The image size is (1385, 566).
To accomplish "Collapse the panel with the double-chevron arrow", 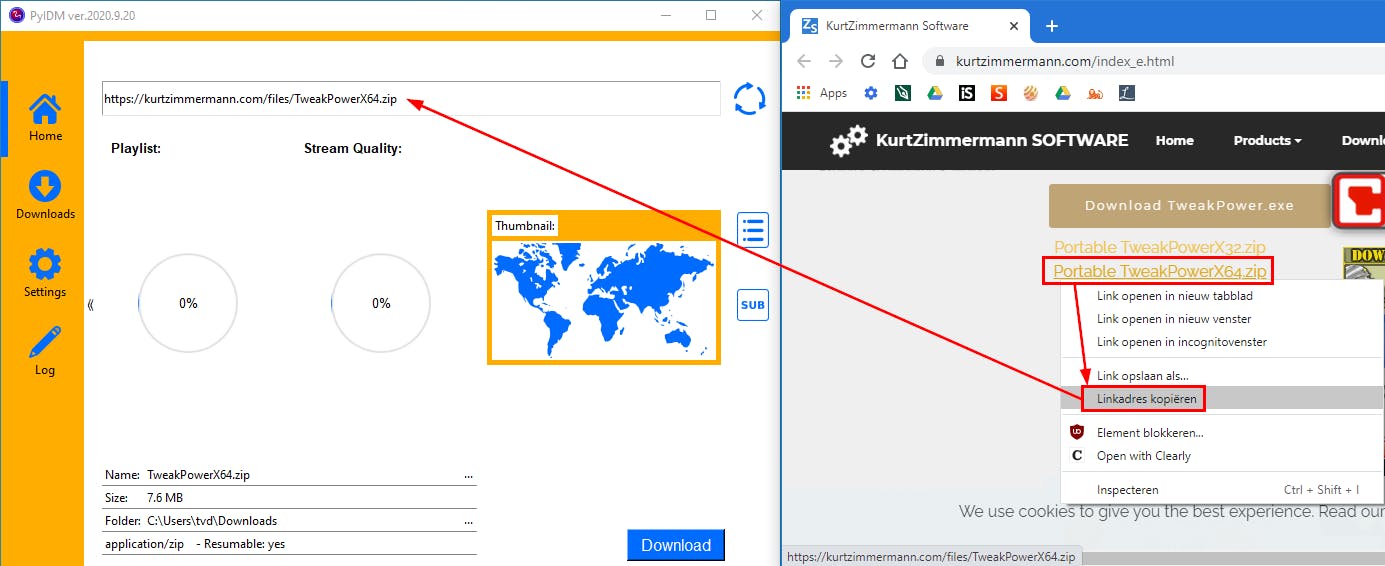I will 90,305.
